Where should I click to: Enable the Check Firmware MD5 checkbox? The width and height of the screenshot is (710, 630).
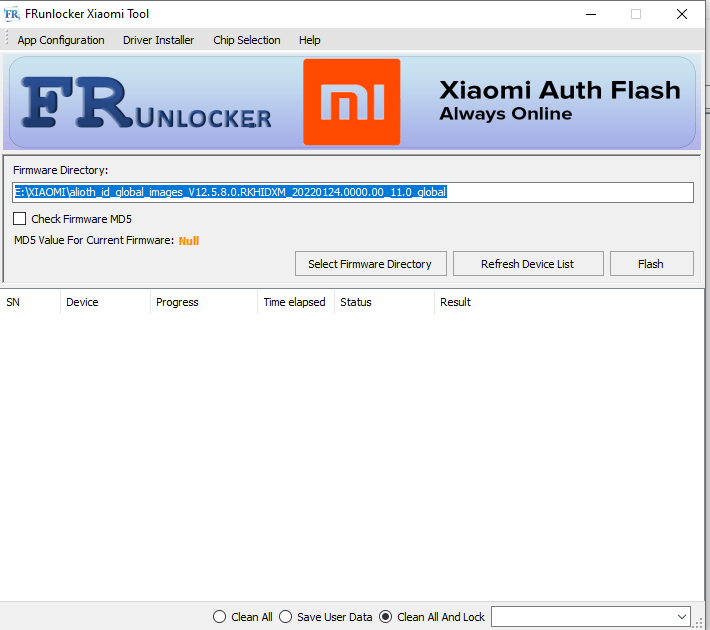[x=19, y=219]
